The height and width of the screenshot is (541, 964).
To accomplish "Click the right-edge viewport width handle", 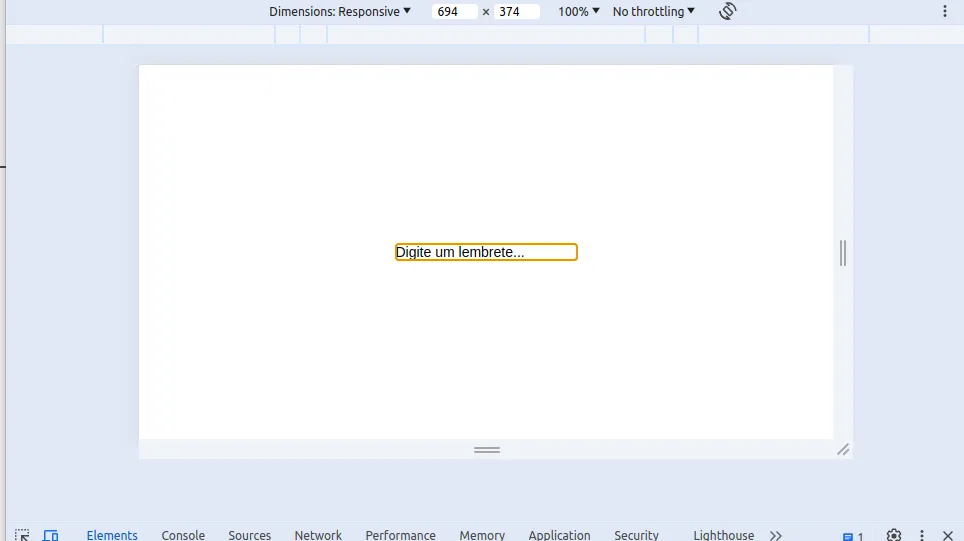I will click(843, 253).
